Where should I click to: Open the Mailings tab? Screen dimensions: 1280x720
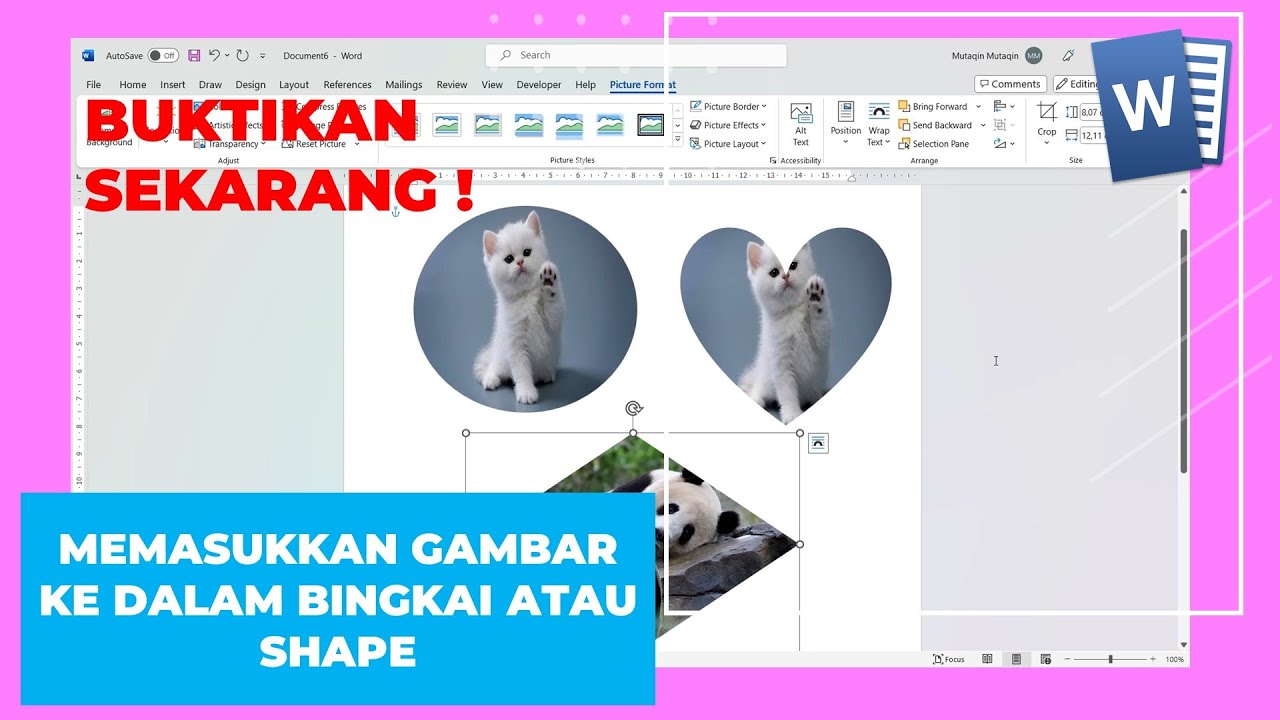[x=404, y=85]
